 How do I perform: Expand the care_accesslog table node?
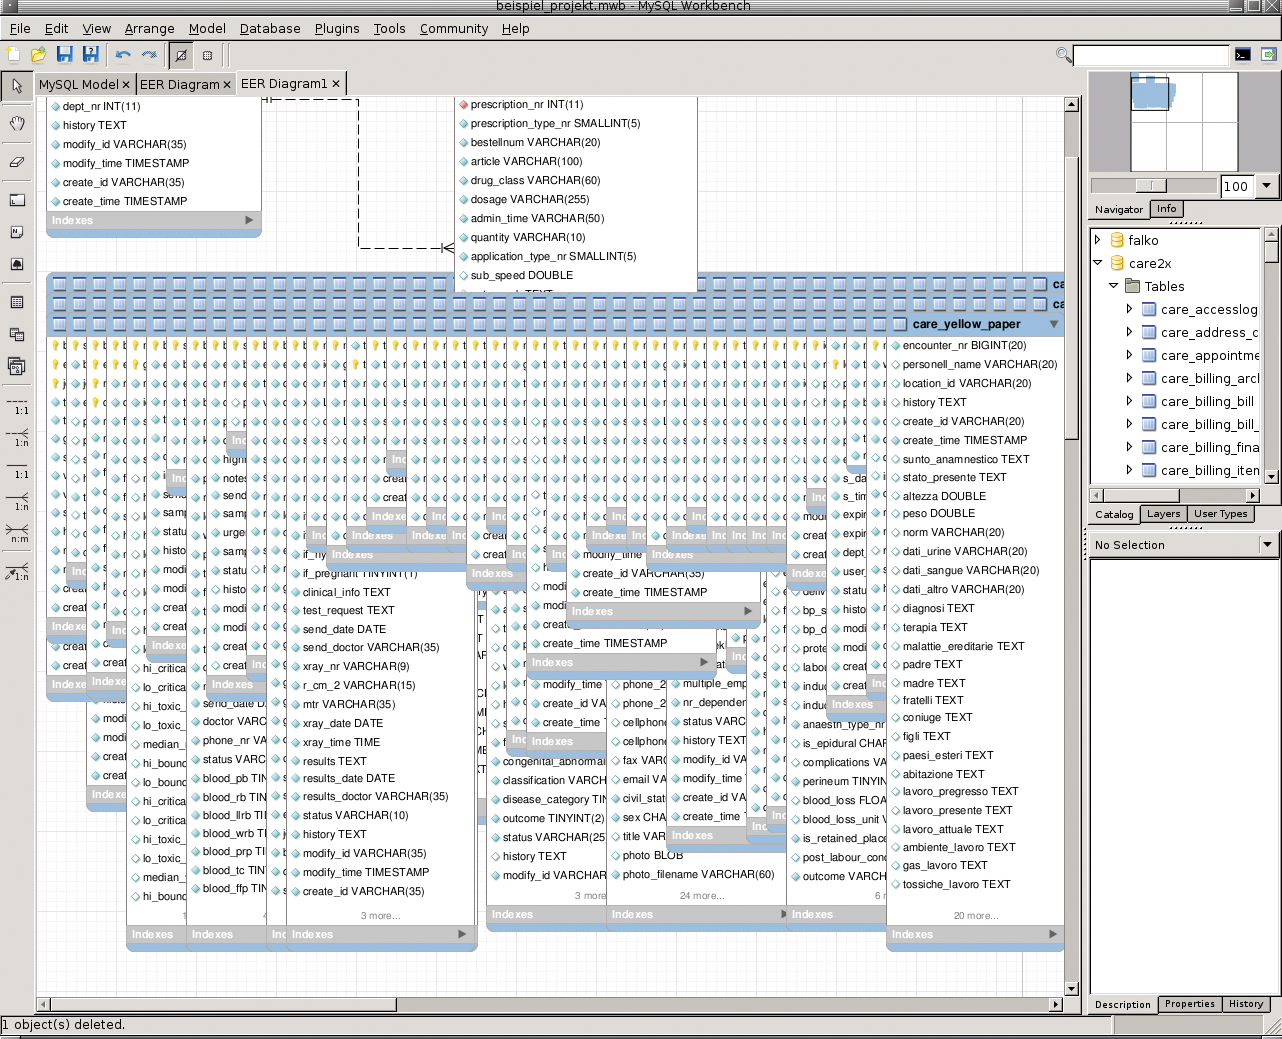click(x=1130, y=309)
